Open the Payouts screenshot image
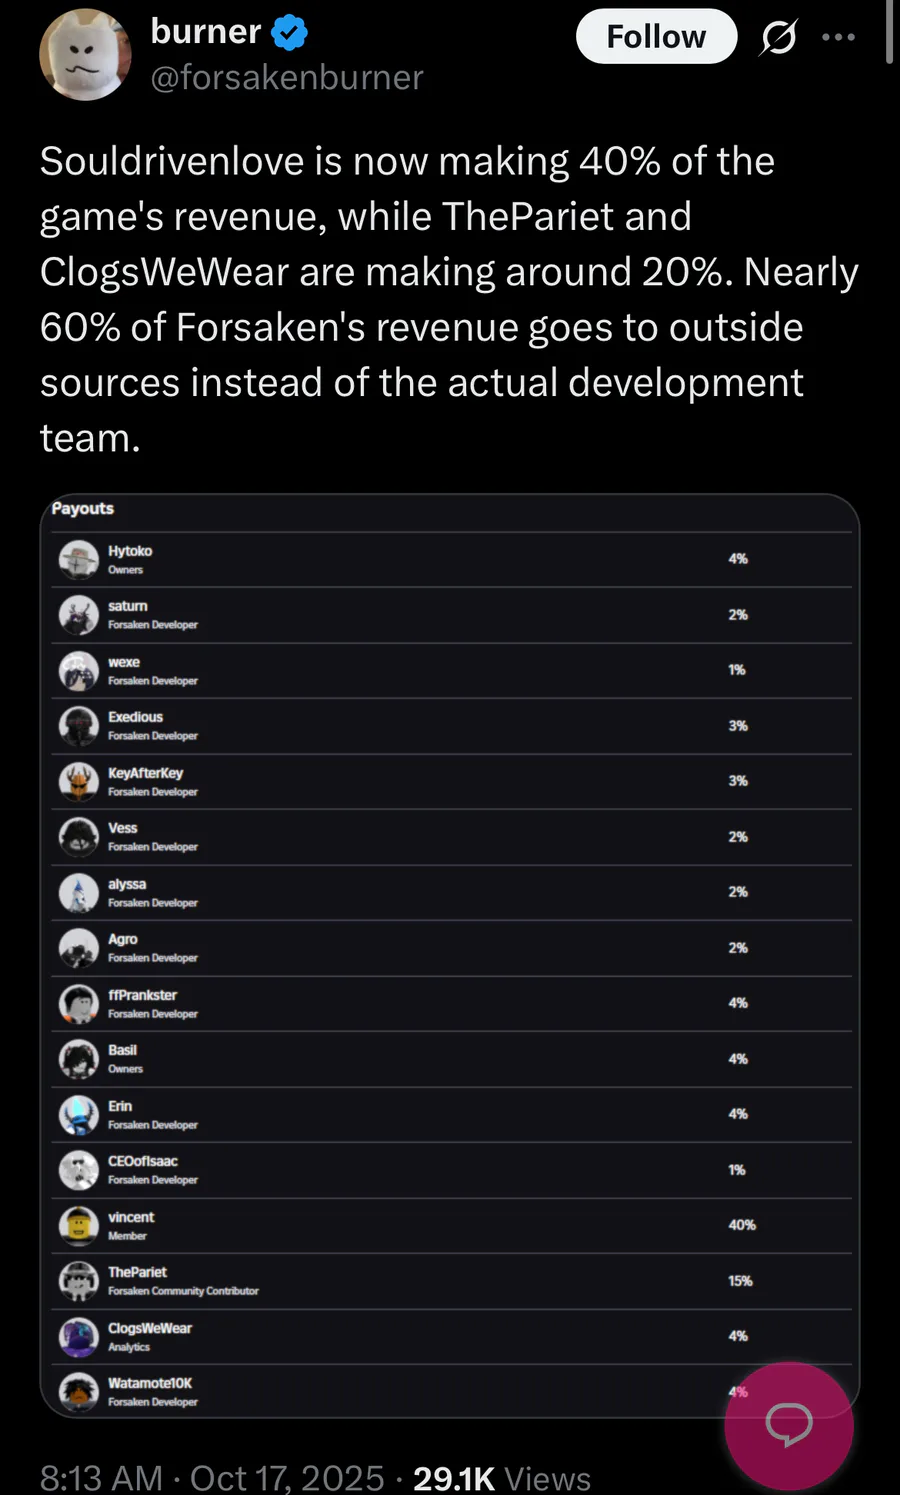Screen dimensions: 900x1495 450,955
